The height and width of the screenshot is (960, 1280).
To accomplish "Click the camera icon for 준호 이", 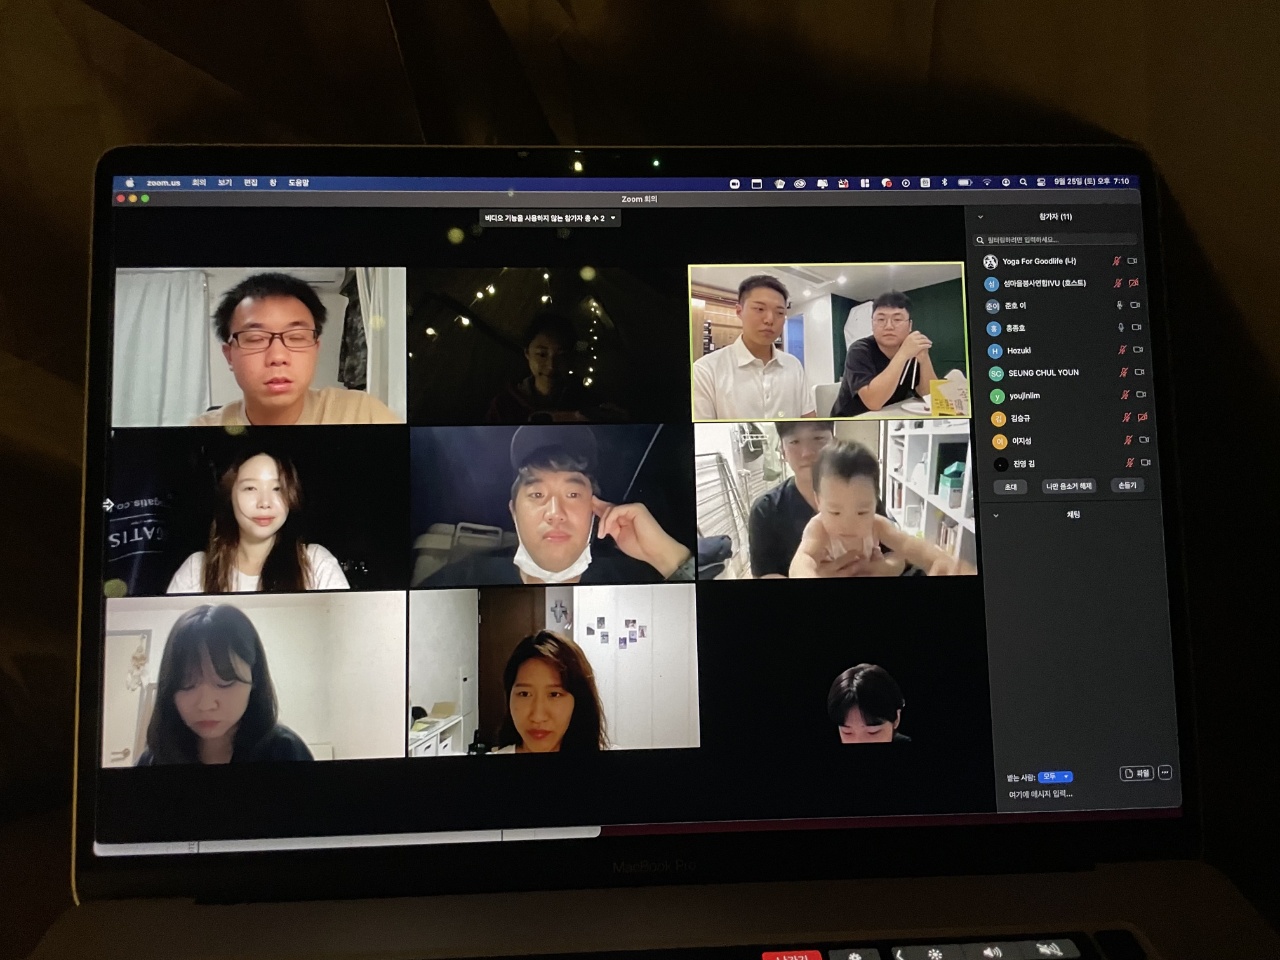I will 1135,305.
